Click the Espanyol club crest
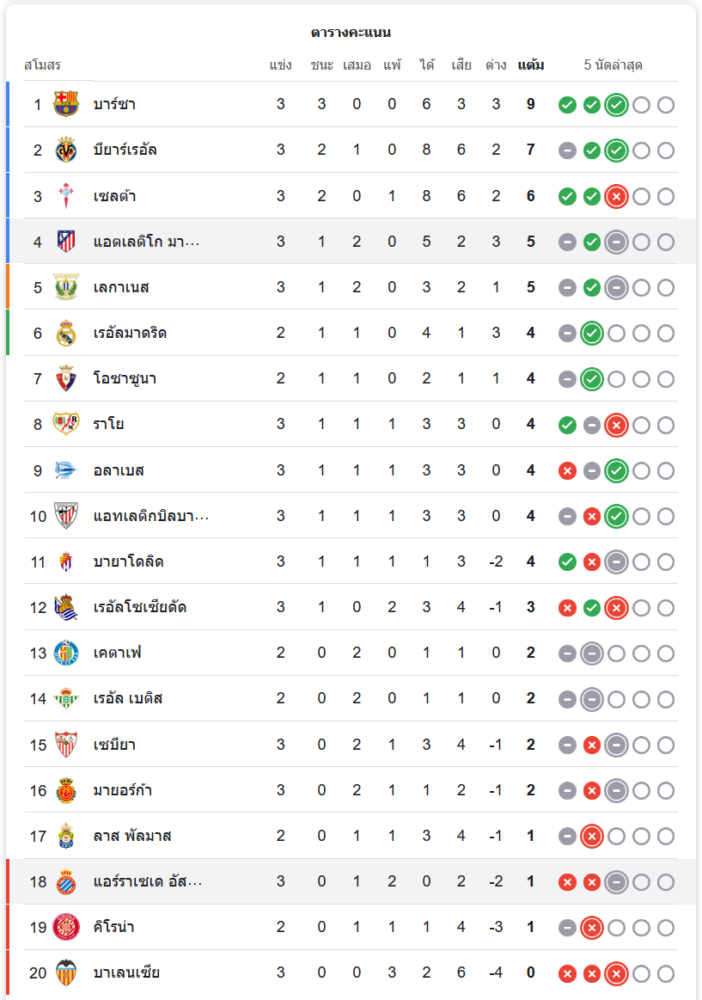Image resolution: width=702 pixels, height=1000 pixels. point(66,882)
